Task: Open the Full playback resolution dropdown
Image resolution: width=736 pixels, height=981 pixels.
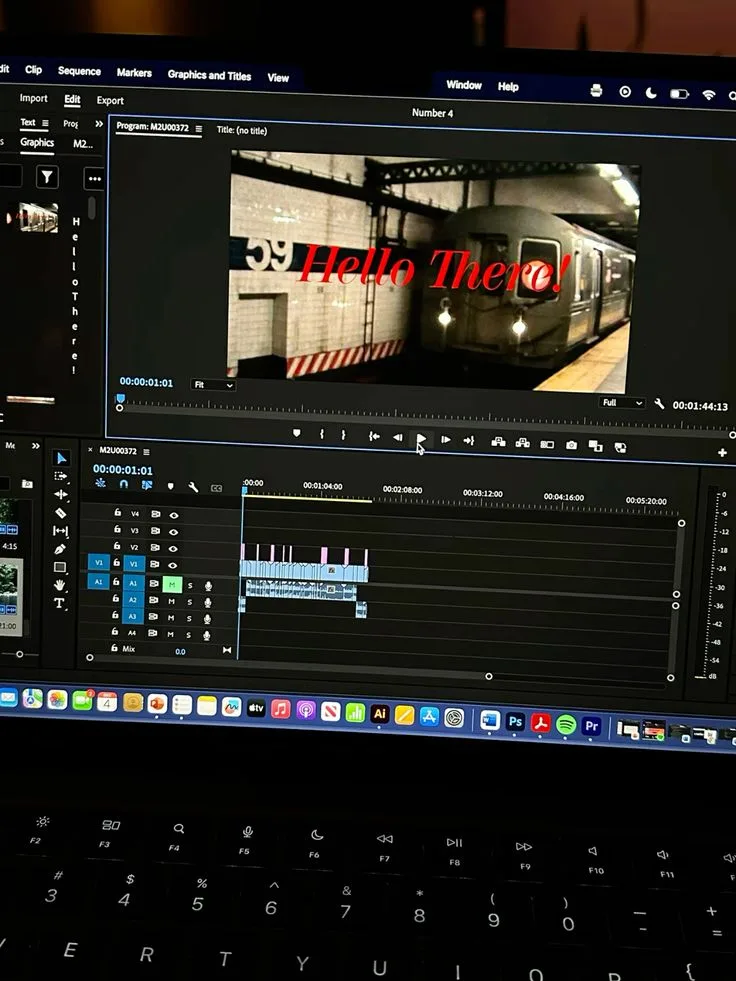Action: pos(621,402)
